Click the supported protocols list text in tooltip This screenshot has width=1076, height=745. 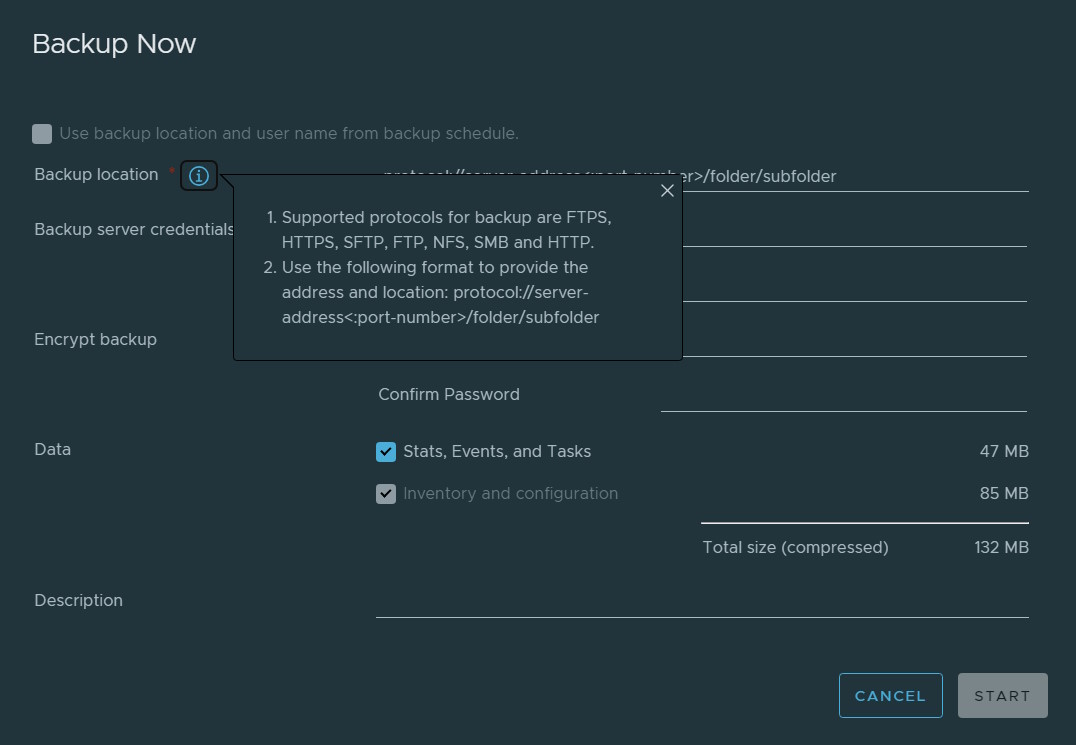click(446, 230)
